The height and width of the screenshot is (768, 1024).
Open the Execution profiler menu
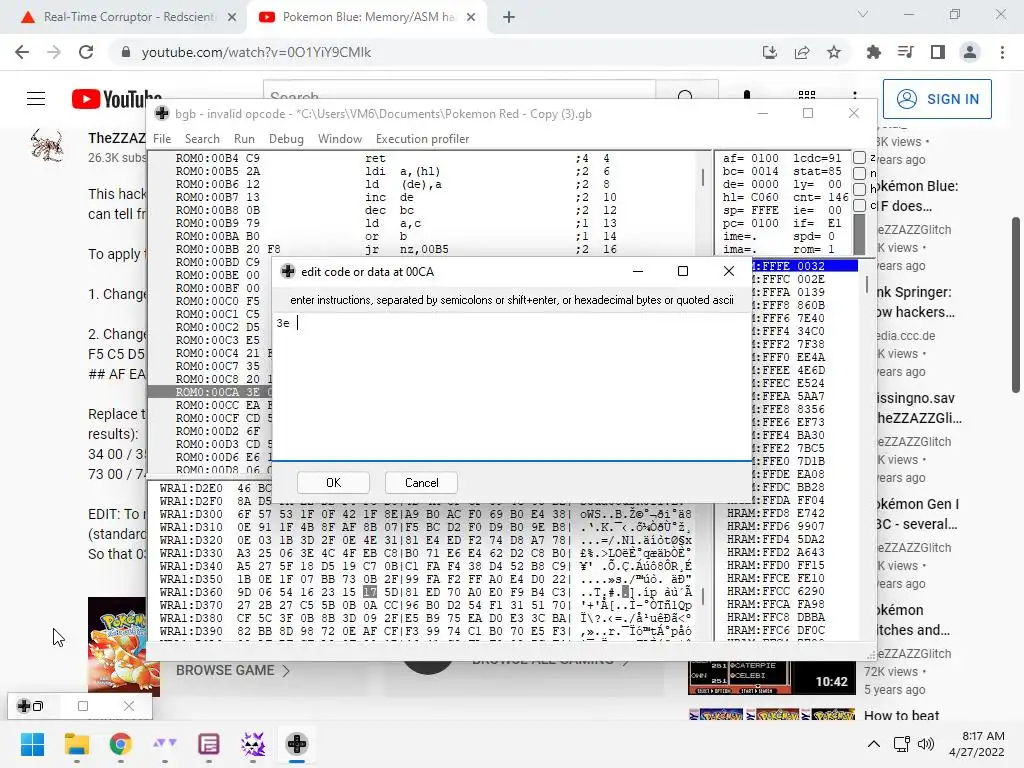click(x=423, y=138)
